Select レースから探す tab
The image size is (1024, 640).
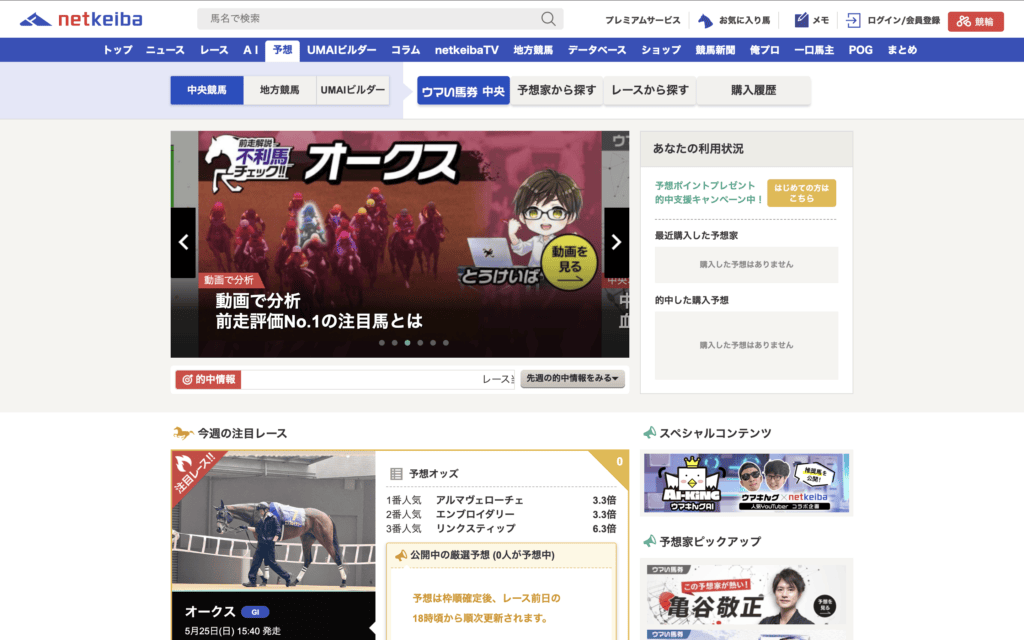pyautogui.click(x=650, y=91)
